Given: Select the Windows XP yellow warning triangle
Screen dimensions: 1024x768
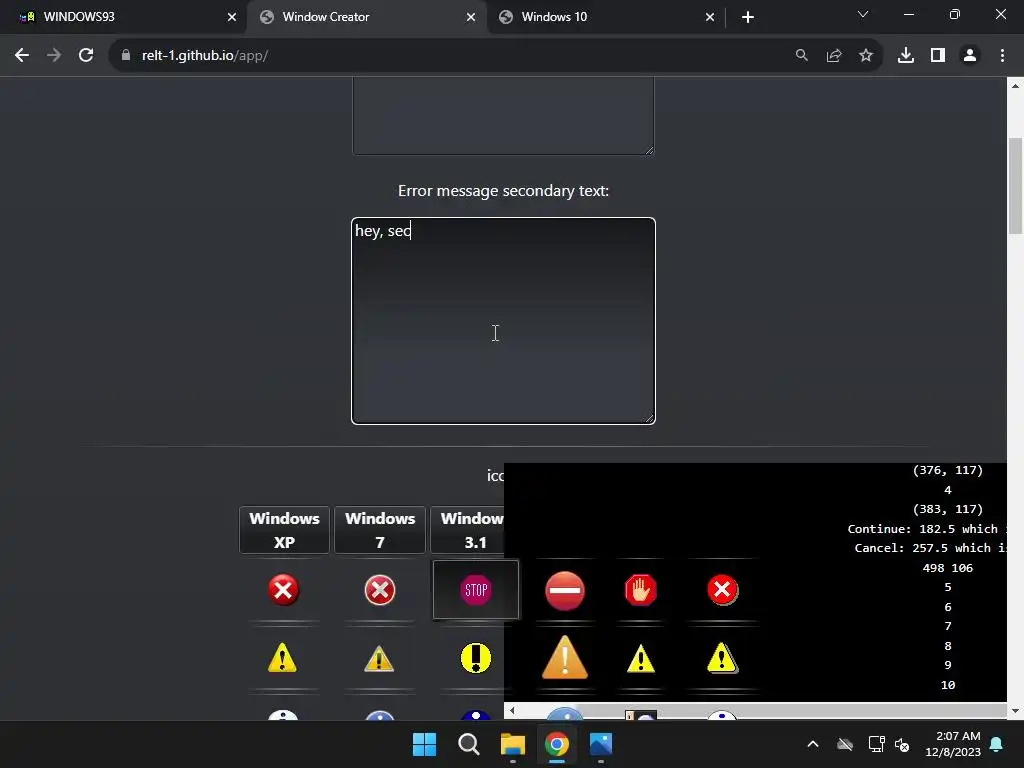Looking at the screenshot, I should [282, 658].
